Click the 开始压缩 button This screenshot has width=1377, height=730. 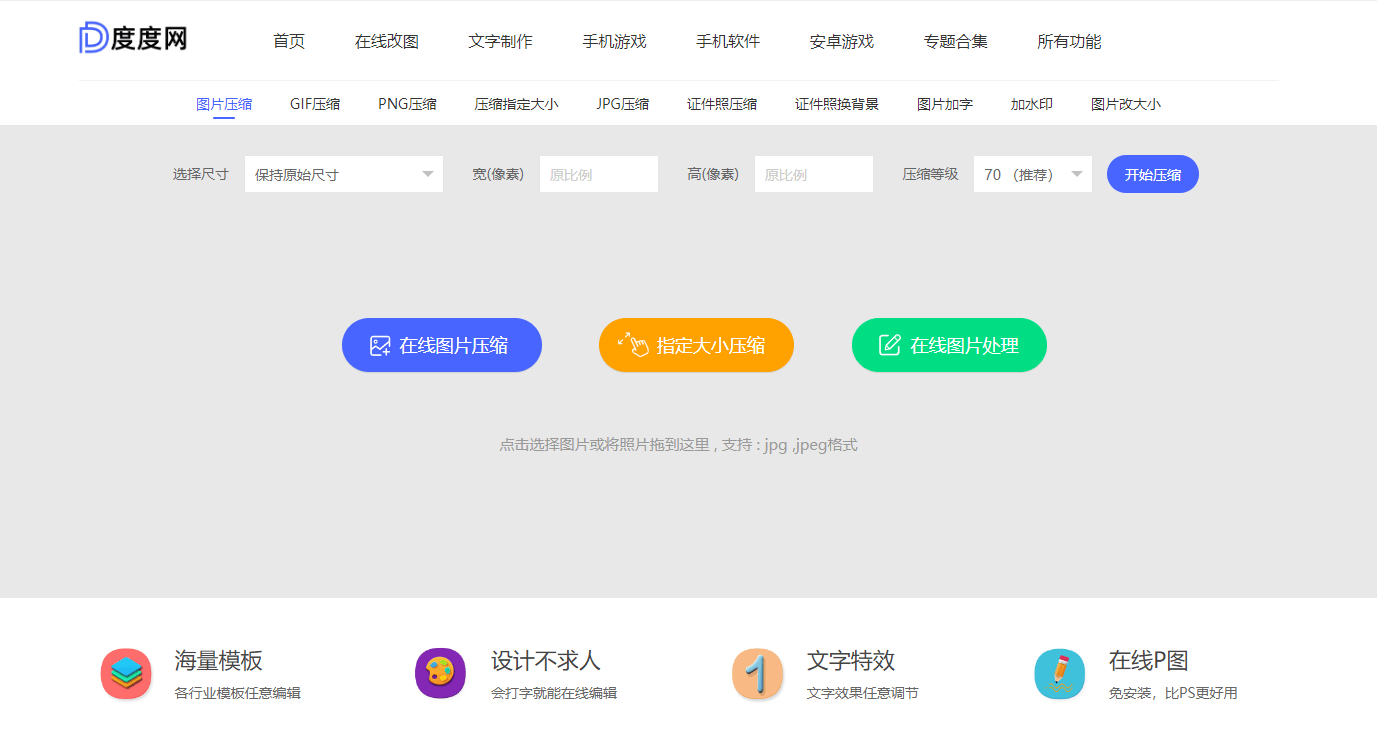point(1152,173)
